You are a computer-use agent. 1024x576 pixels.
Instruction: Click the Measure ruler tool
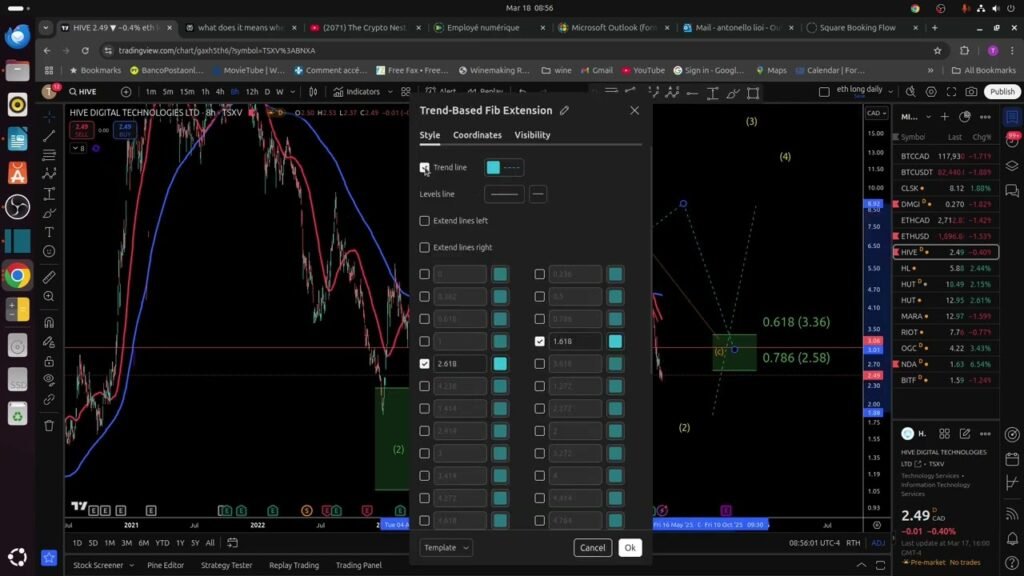click(49, 277)
